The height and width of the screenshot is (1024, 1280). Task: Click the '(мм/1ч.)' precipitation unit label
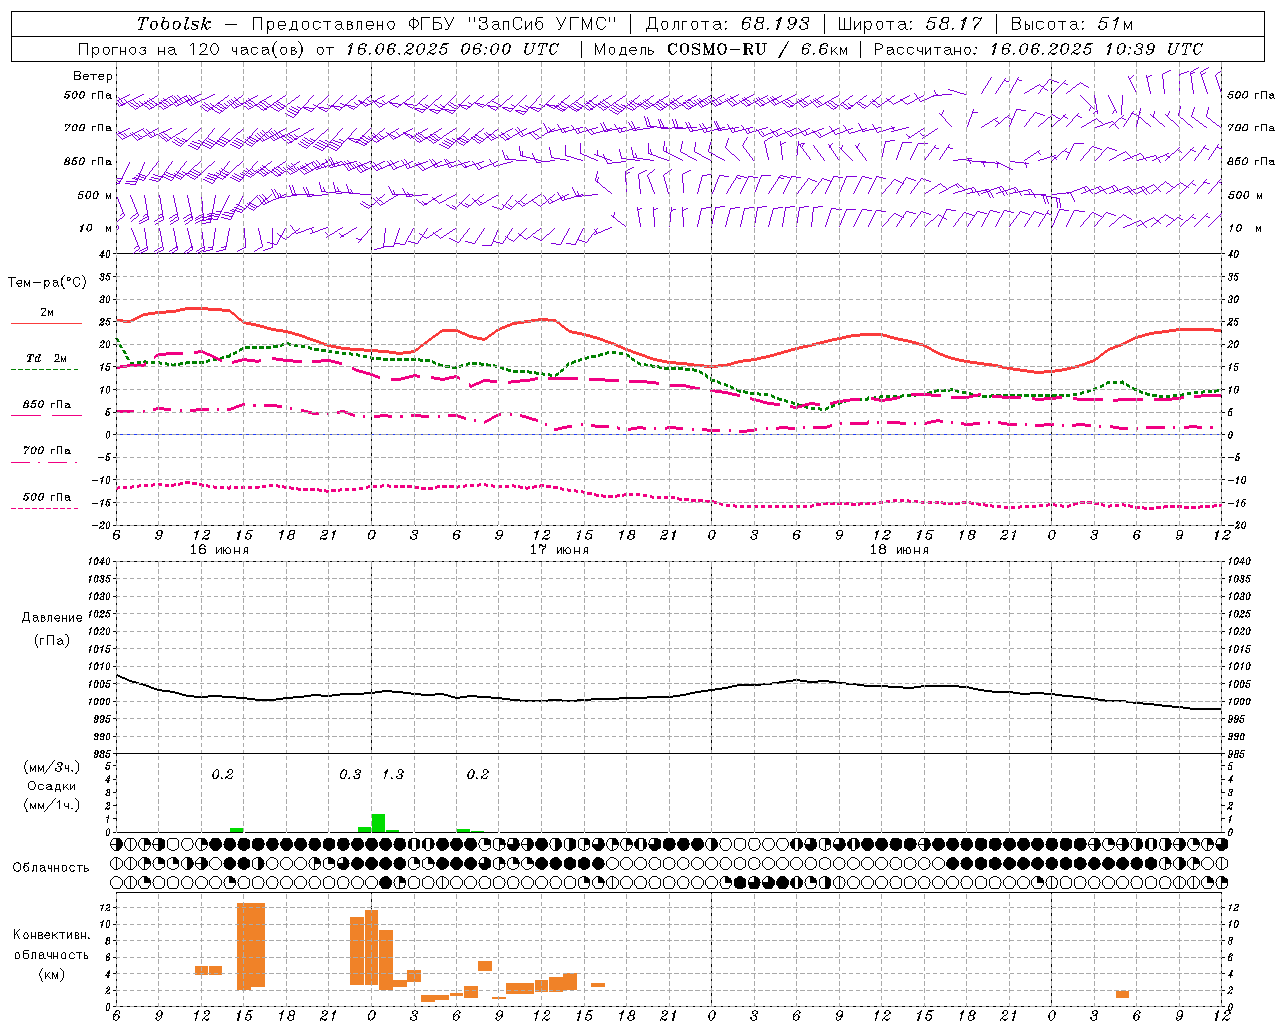coord(51,805)
